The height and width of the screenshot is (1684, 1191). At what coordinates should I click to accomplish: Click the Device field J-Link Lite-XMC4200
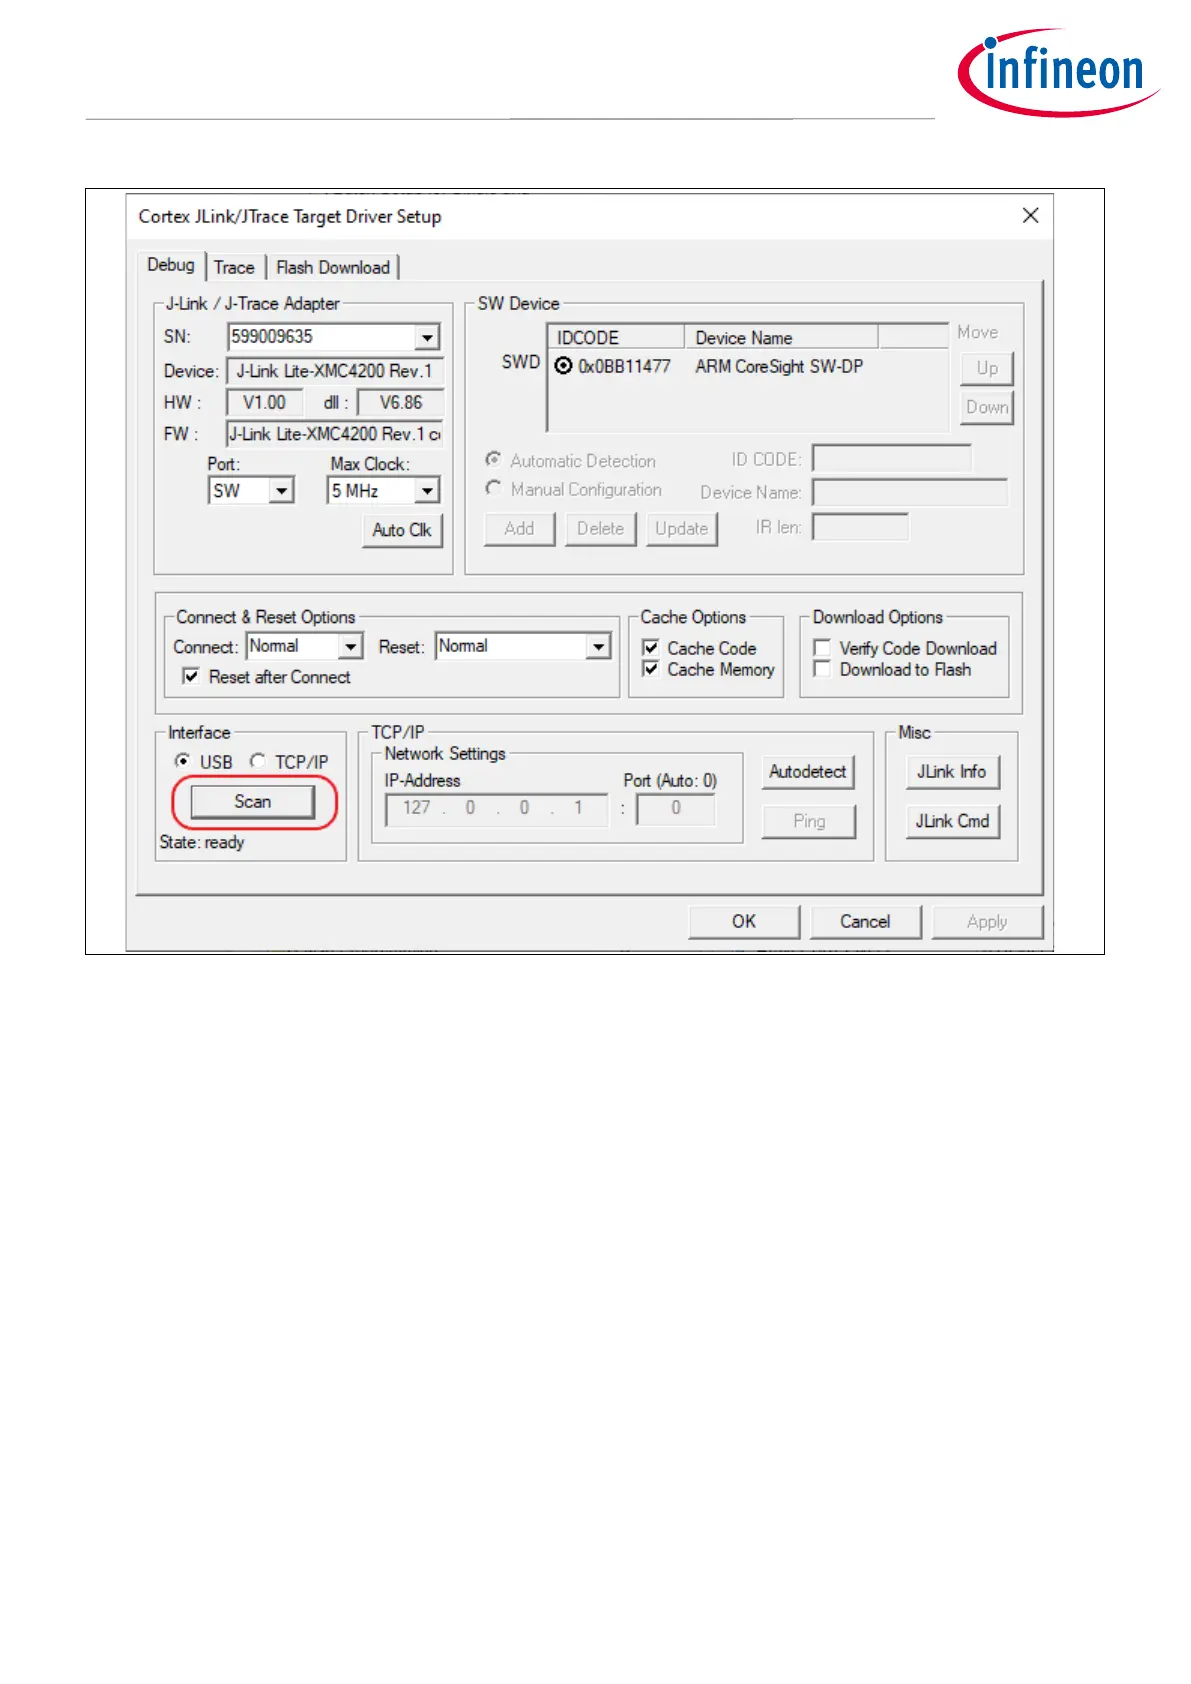tap(335, 371)
